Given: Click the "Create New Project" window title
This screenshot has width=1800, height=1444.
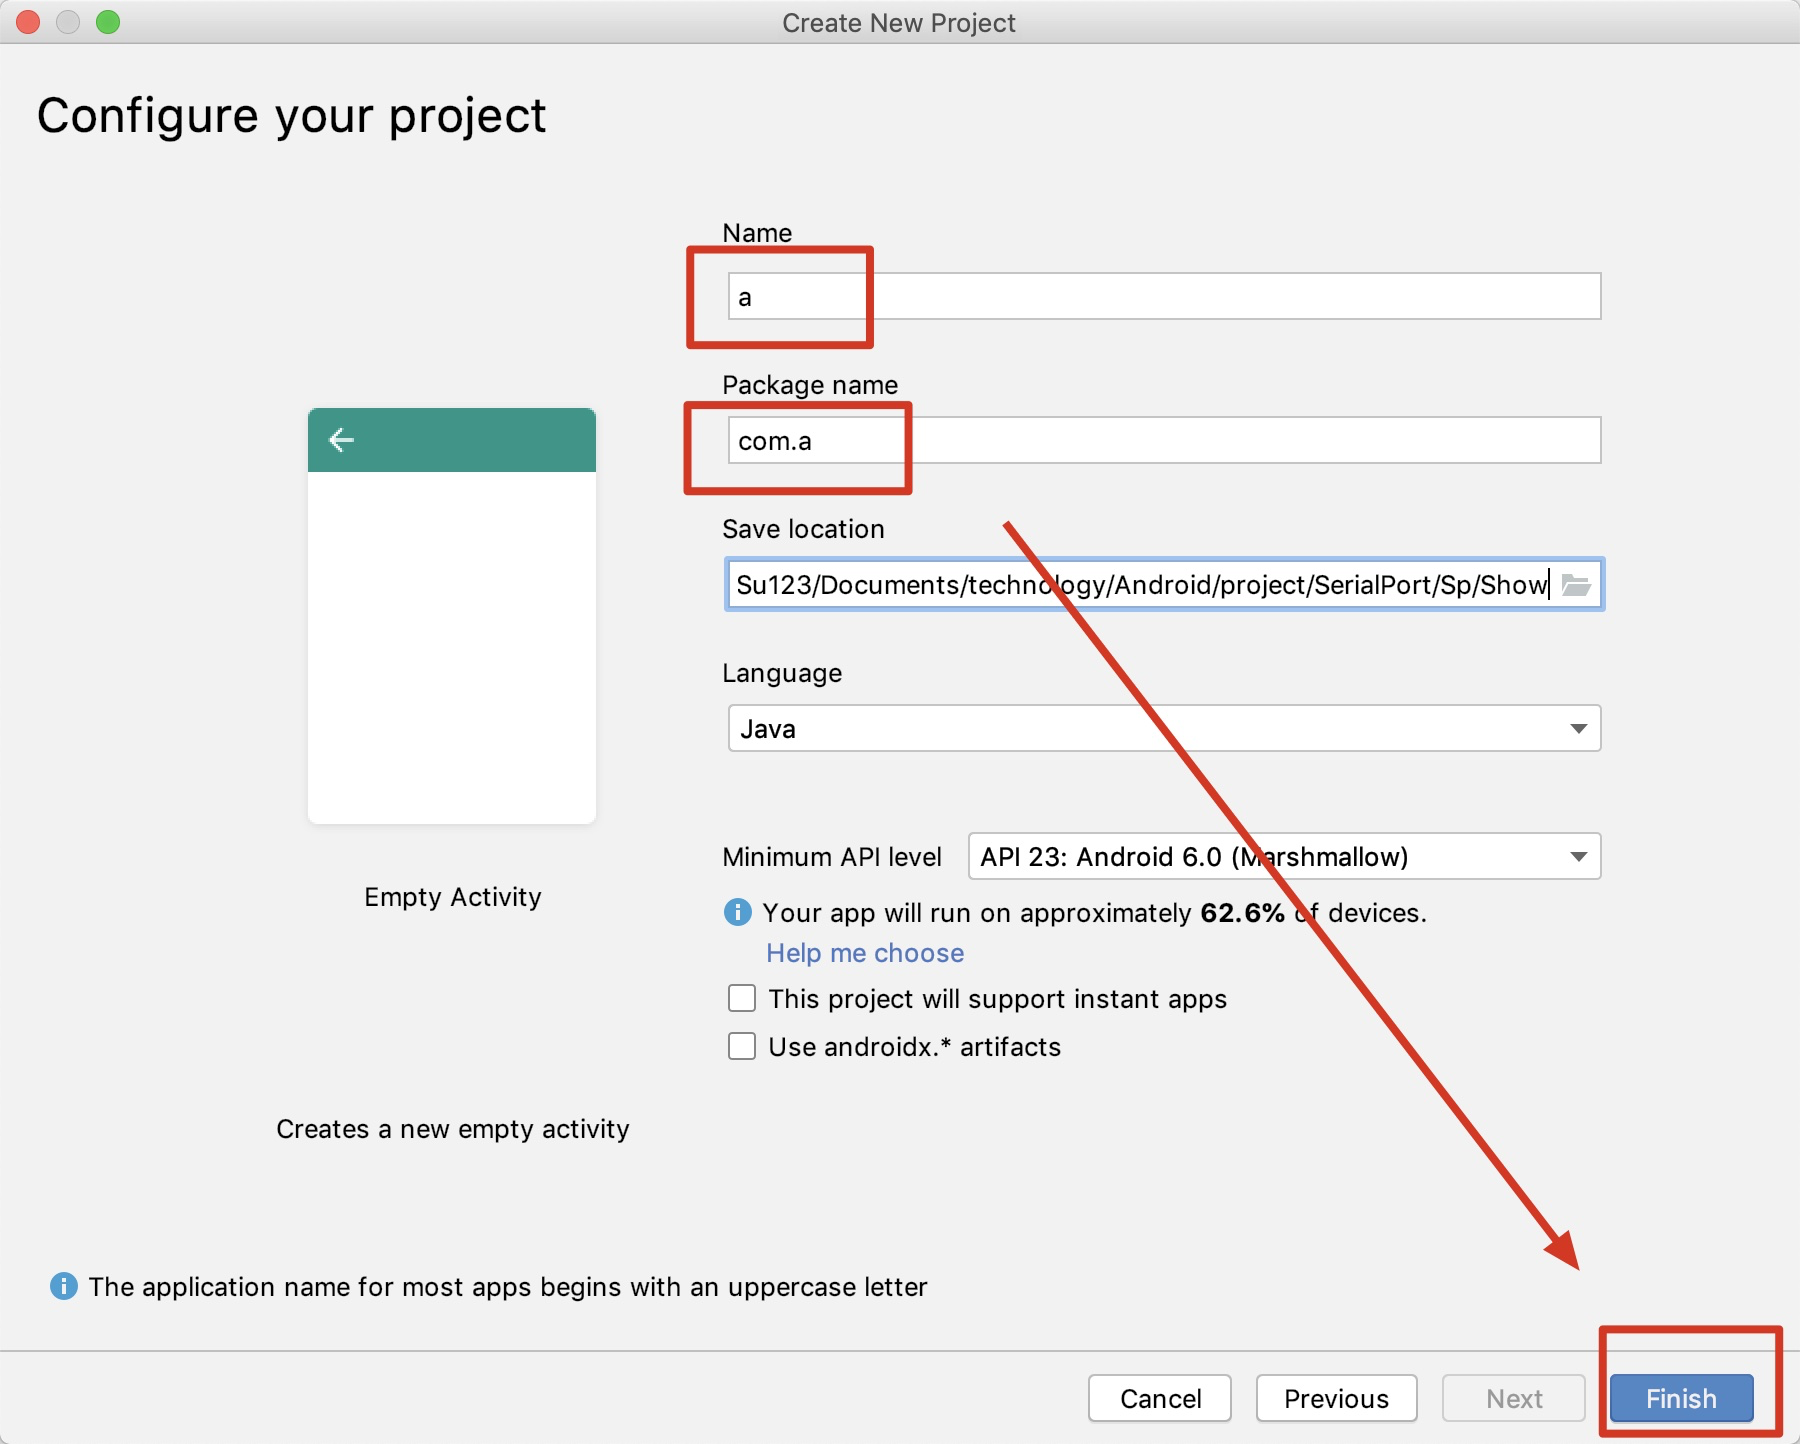Looking at the screenshot, I should 899,23.
